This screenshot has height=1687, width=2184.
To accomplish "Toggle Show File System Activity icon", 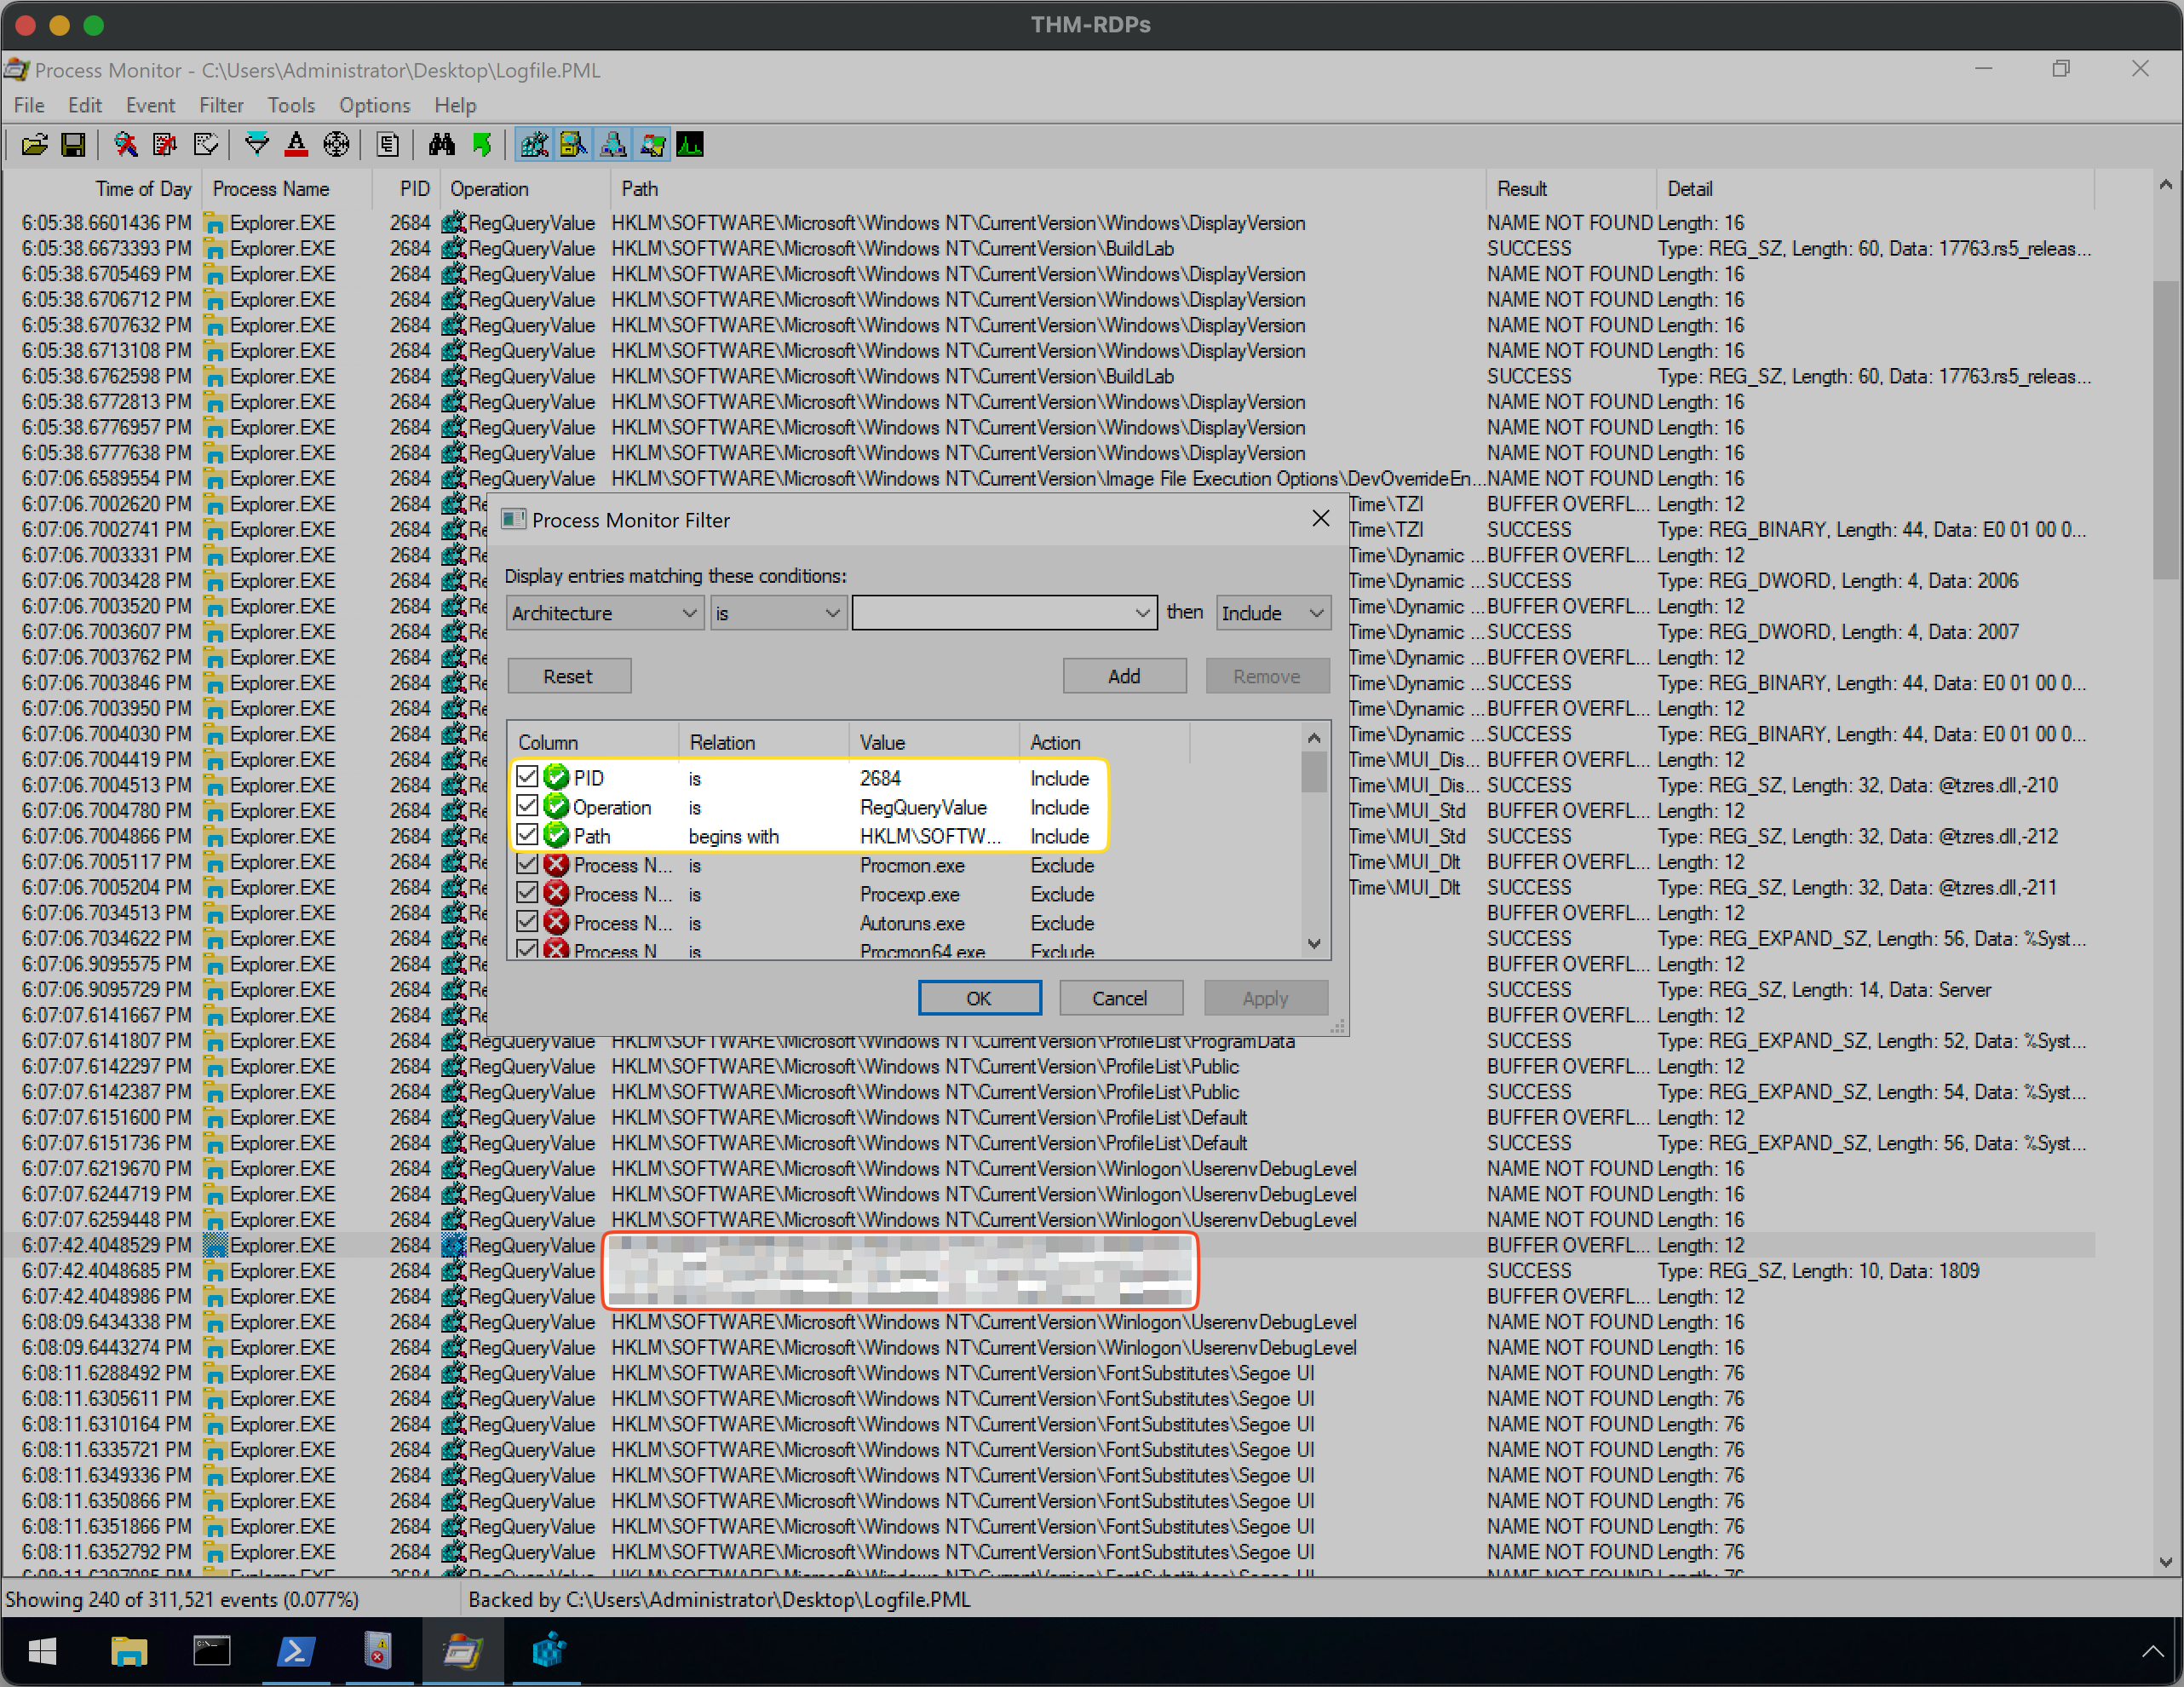I will tap(573, 145).
